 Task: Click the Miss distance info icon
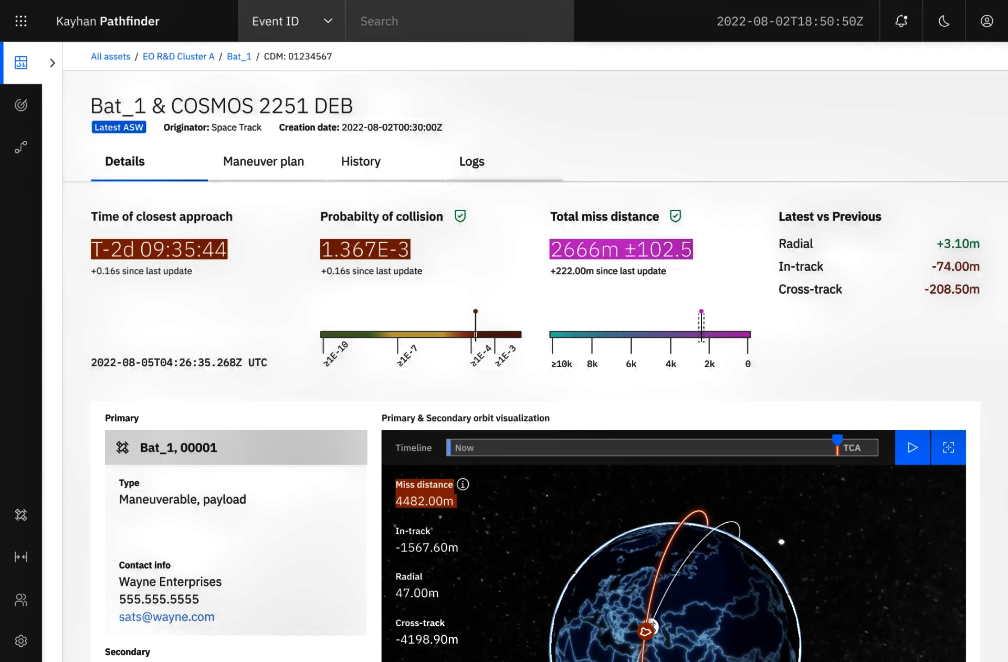click(463, 485)
